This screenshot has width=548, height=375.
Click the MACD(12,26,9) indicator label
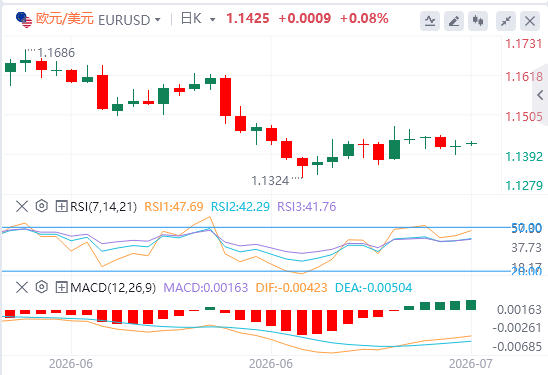point(113,288)
